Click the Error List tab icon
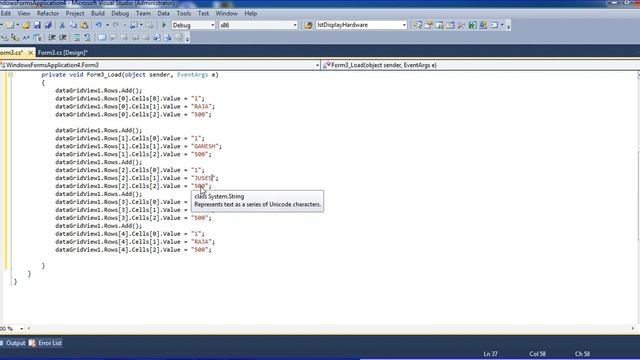 point(32,343)
